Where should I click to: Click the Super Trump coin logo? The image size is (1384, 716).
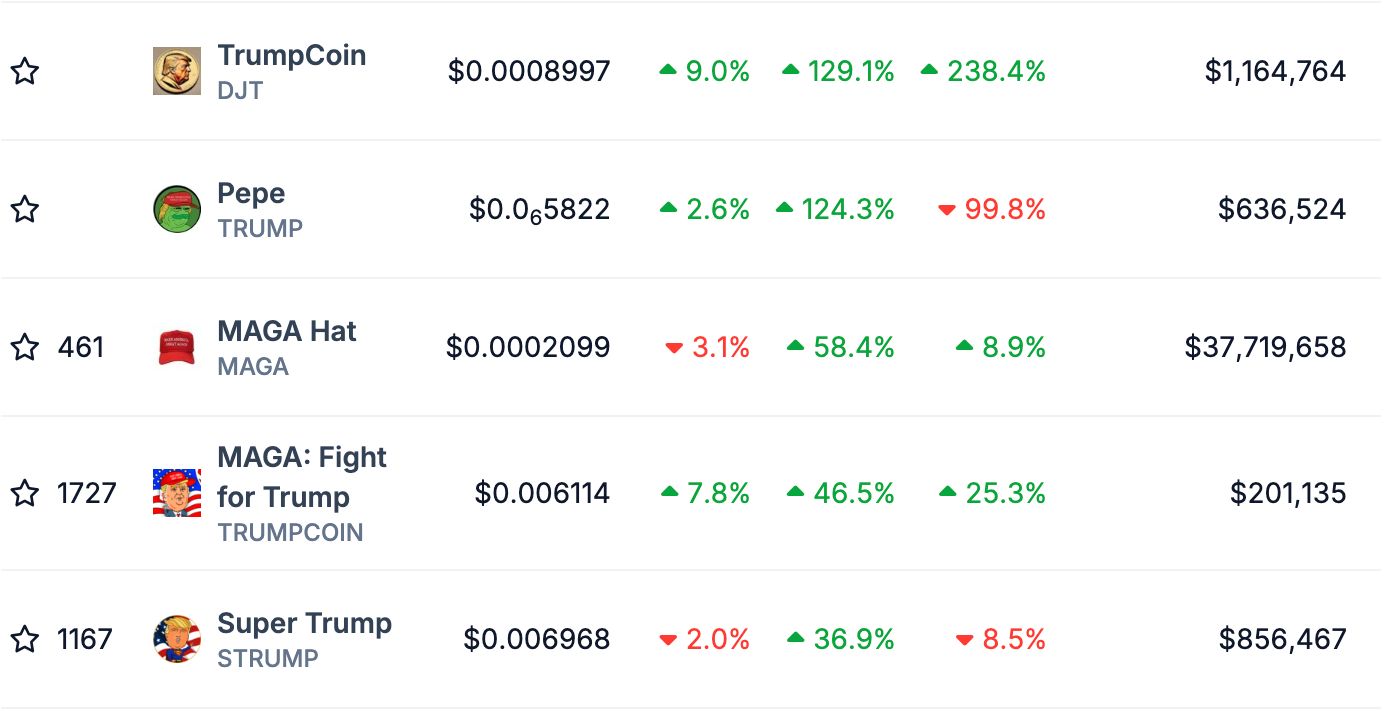(x=176, y=639)
